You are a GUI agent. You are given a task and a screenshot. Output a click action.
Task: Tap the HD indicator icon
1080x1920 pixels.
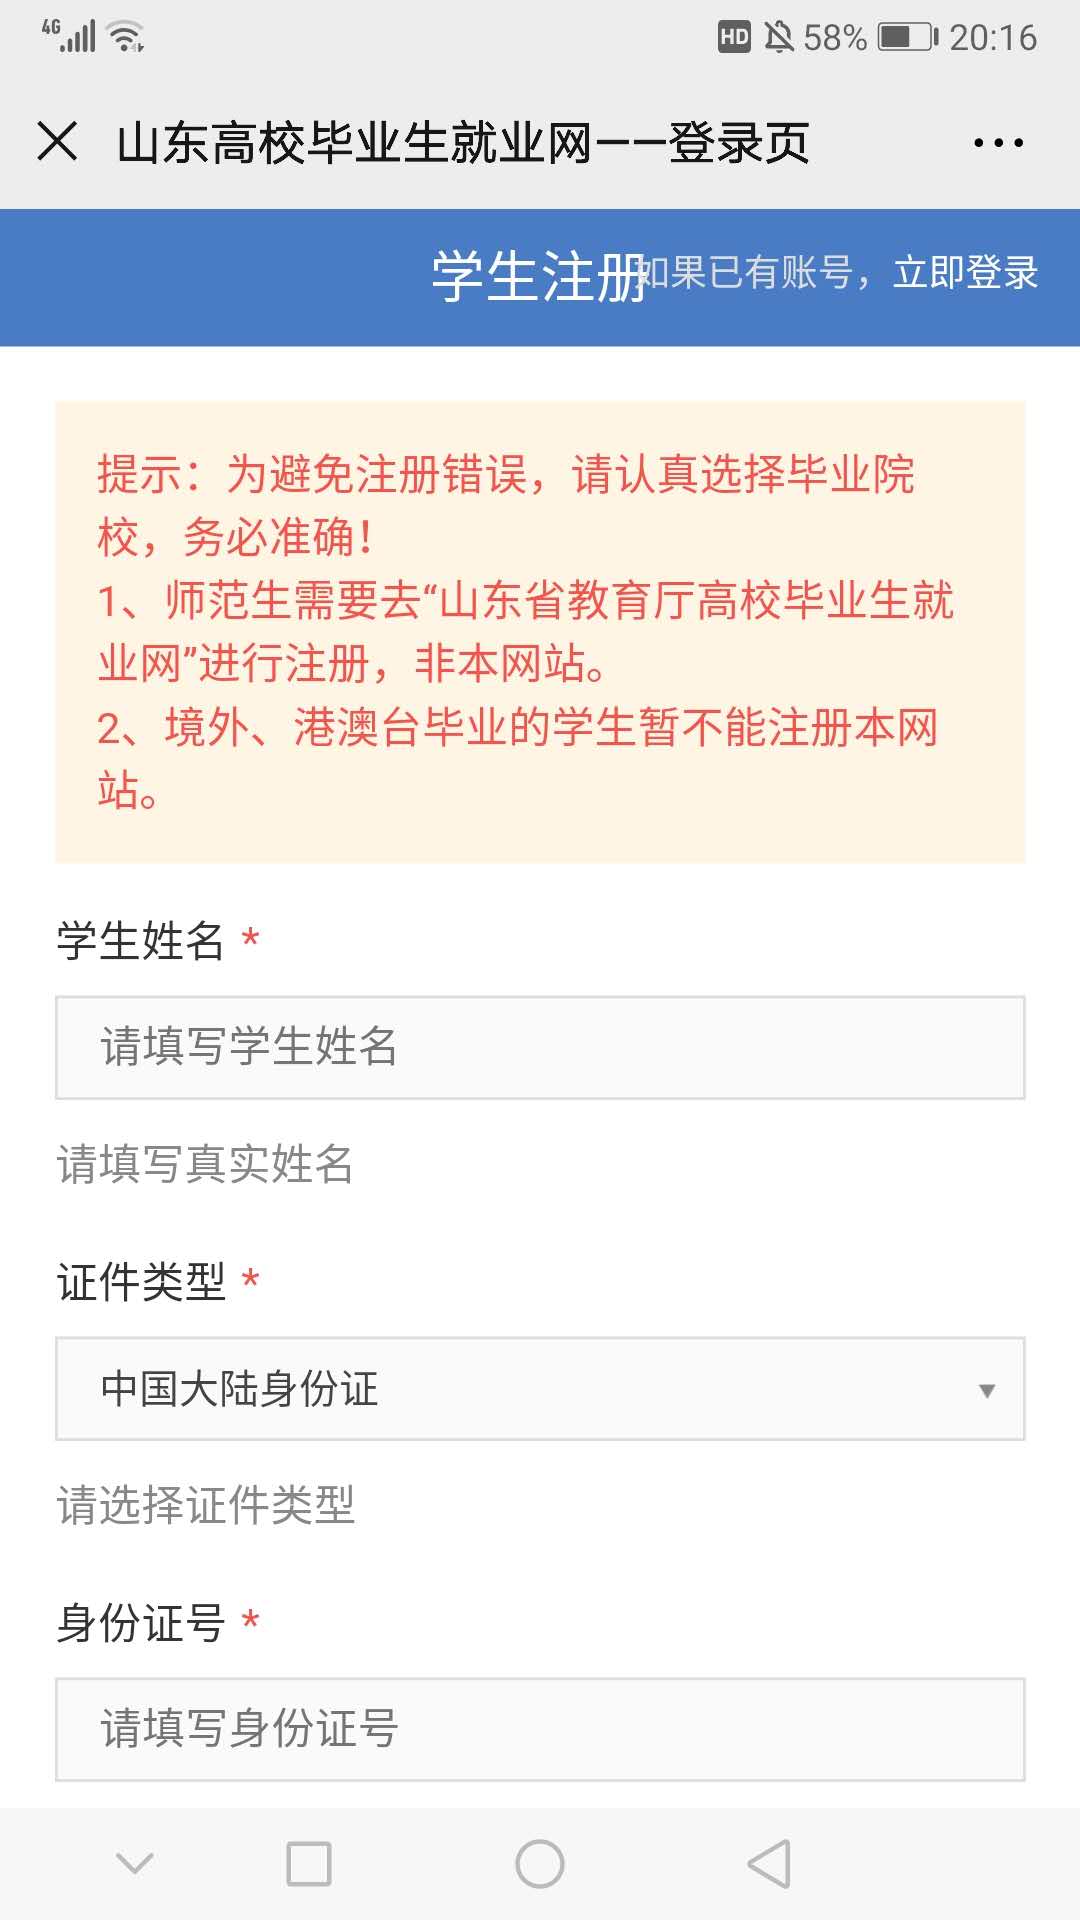(x=734, y=38)
